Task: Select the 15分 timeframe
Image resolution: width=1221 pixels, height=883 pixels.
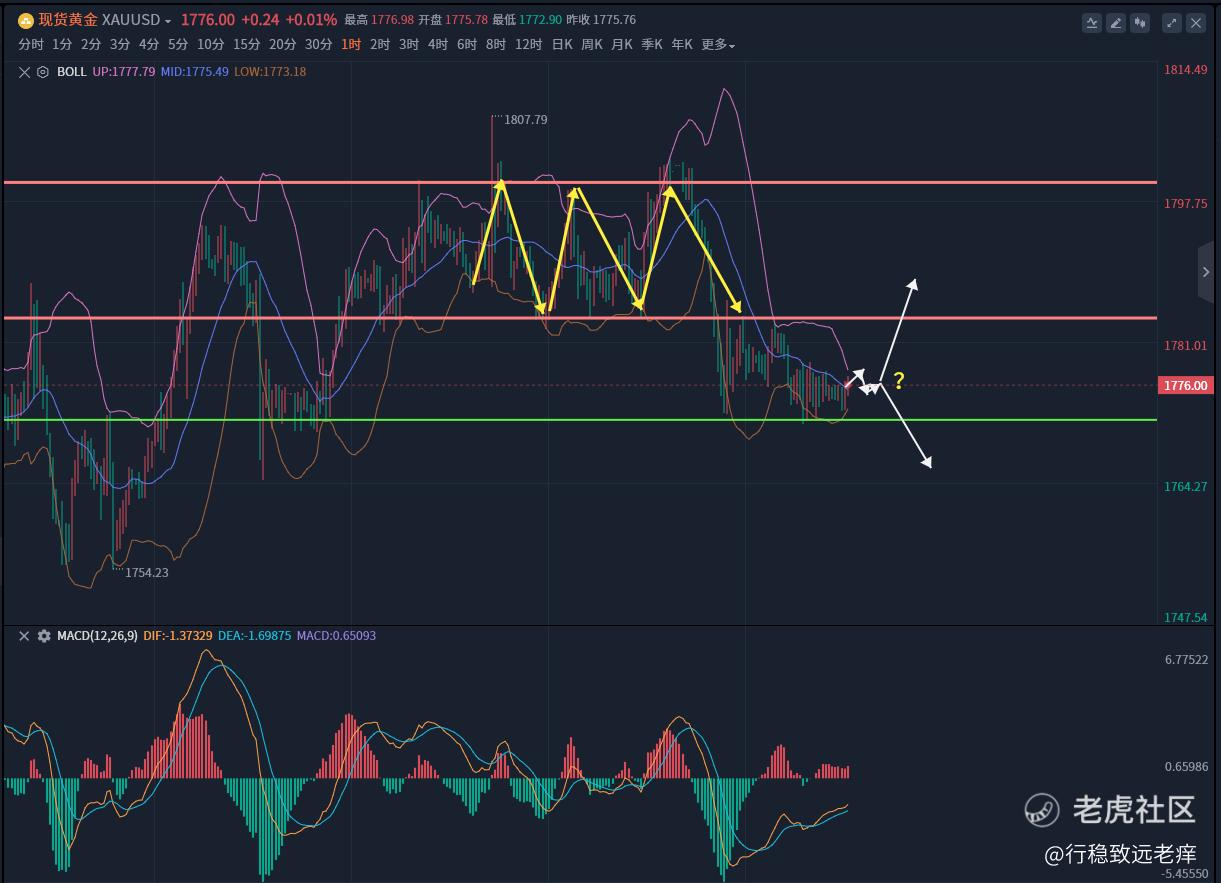Action: pos(246,45)
